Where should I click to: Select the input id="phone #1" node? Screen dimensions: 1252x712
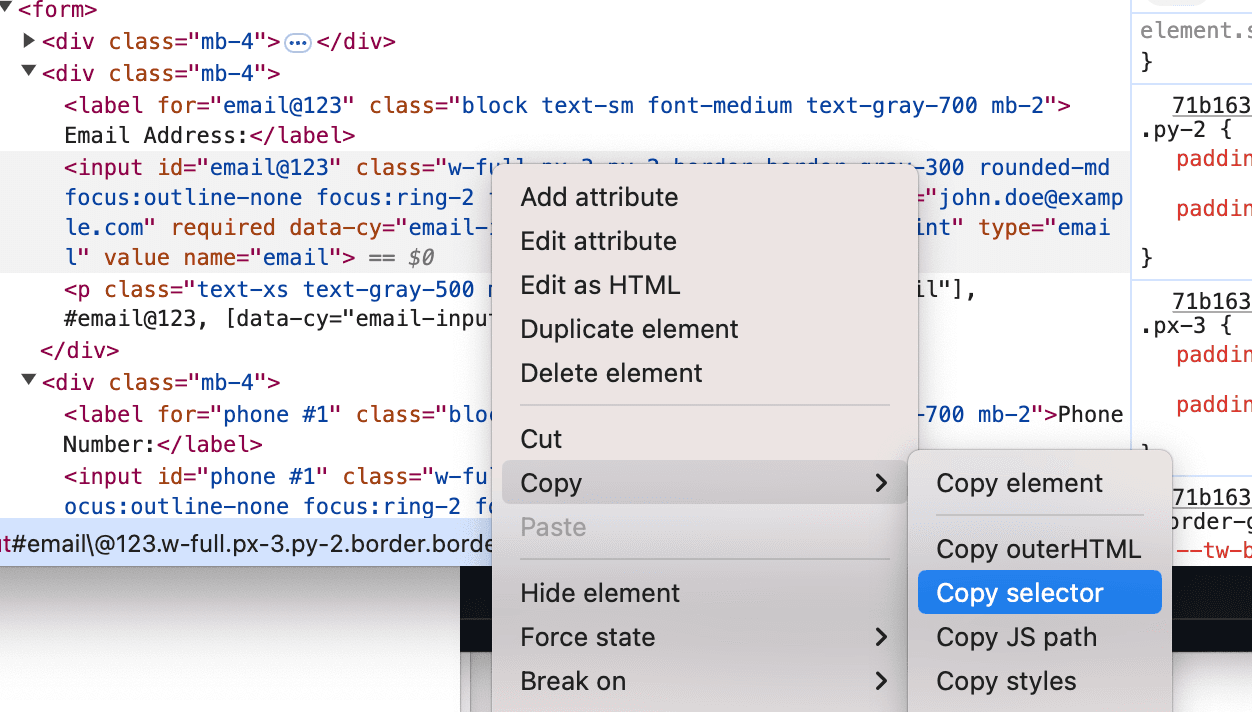click(280, 476)
